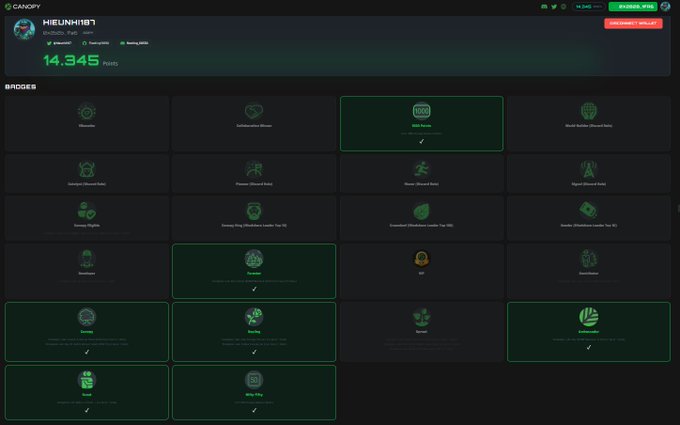
Task: Click the Contributor figures badge icon
Action: tap(589, 259)
